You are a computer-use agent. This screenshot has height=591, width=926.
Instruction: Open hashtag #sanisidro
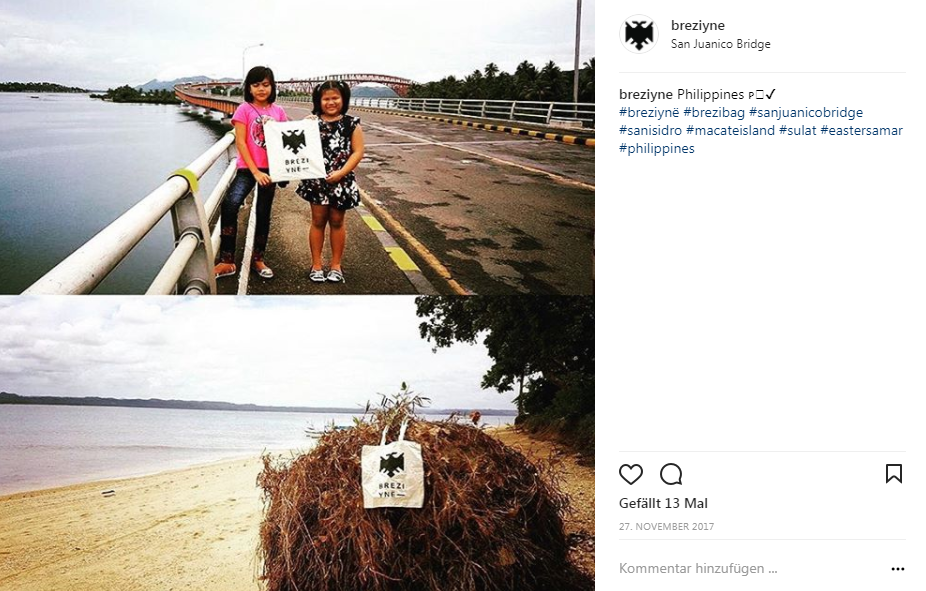coord(650,130)
